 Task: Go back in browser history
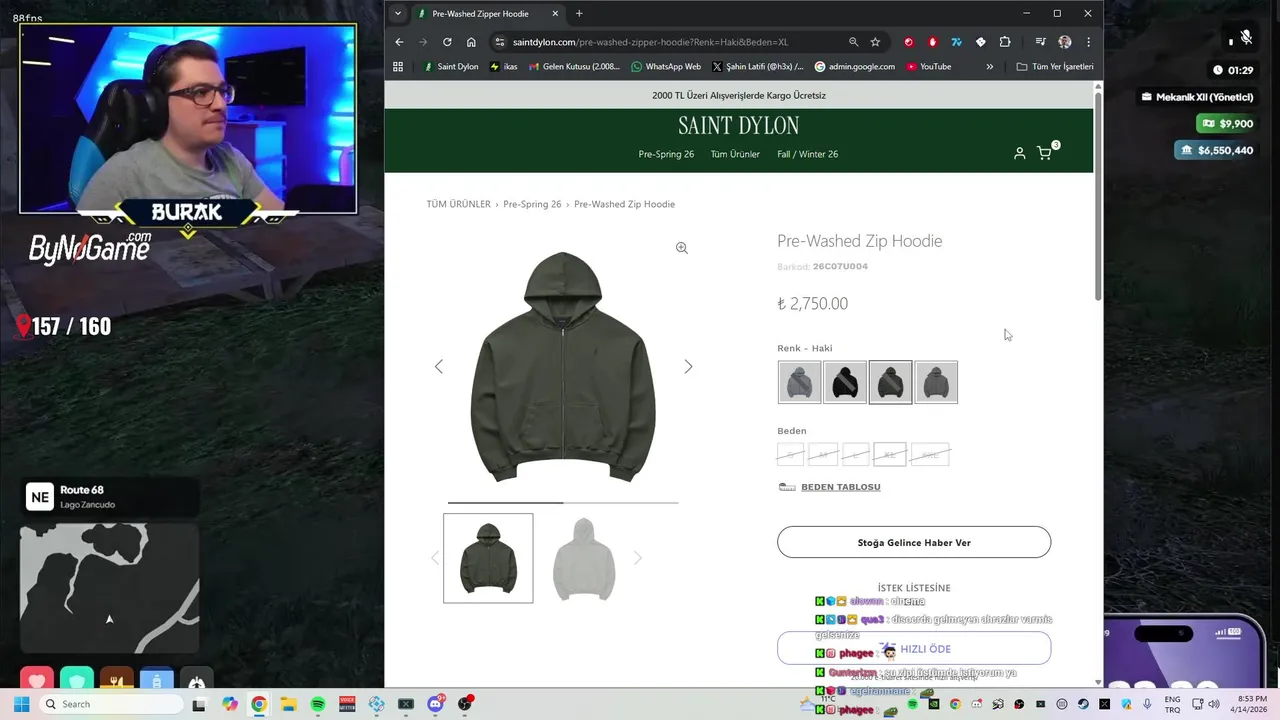click(399, 42)
